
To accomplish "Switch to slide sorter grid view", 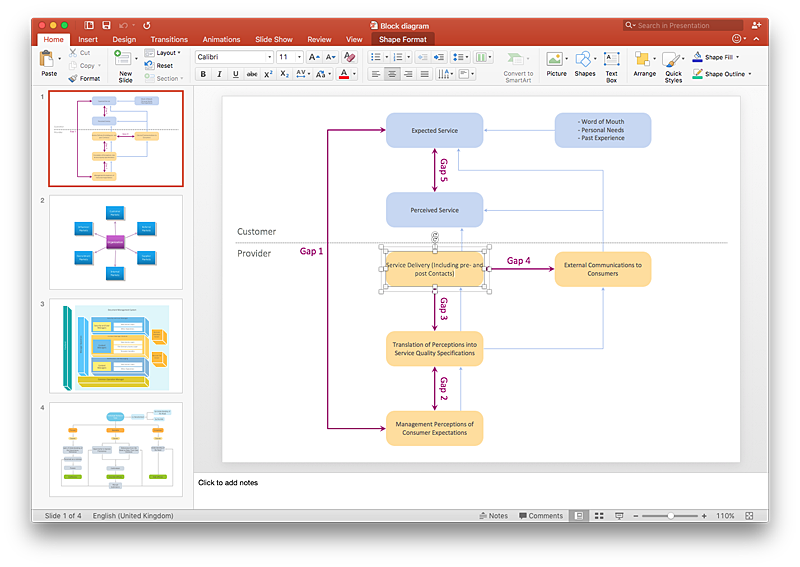I will [599, 516].
